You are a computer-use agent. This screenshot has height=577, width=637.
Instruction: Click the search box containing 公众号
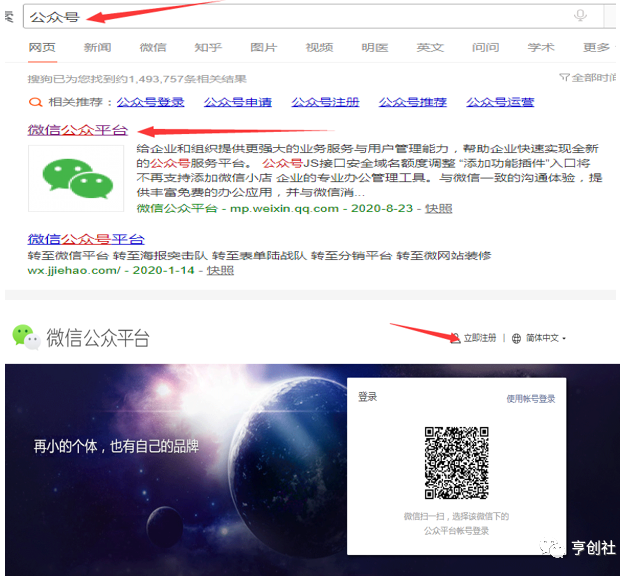point(313,16)
